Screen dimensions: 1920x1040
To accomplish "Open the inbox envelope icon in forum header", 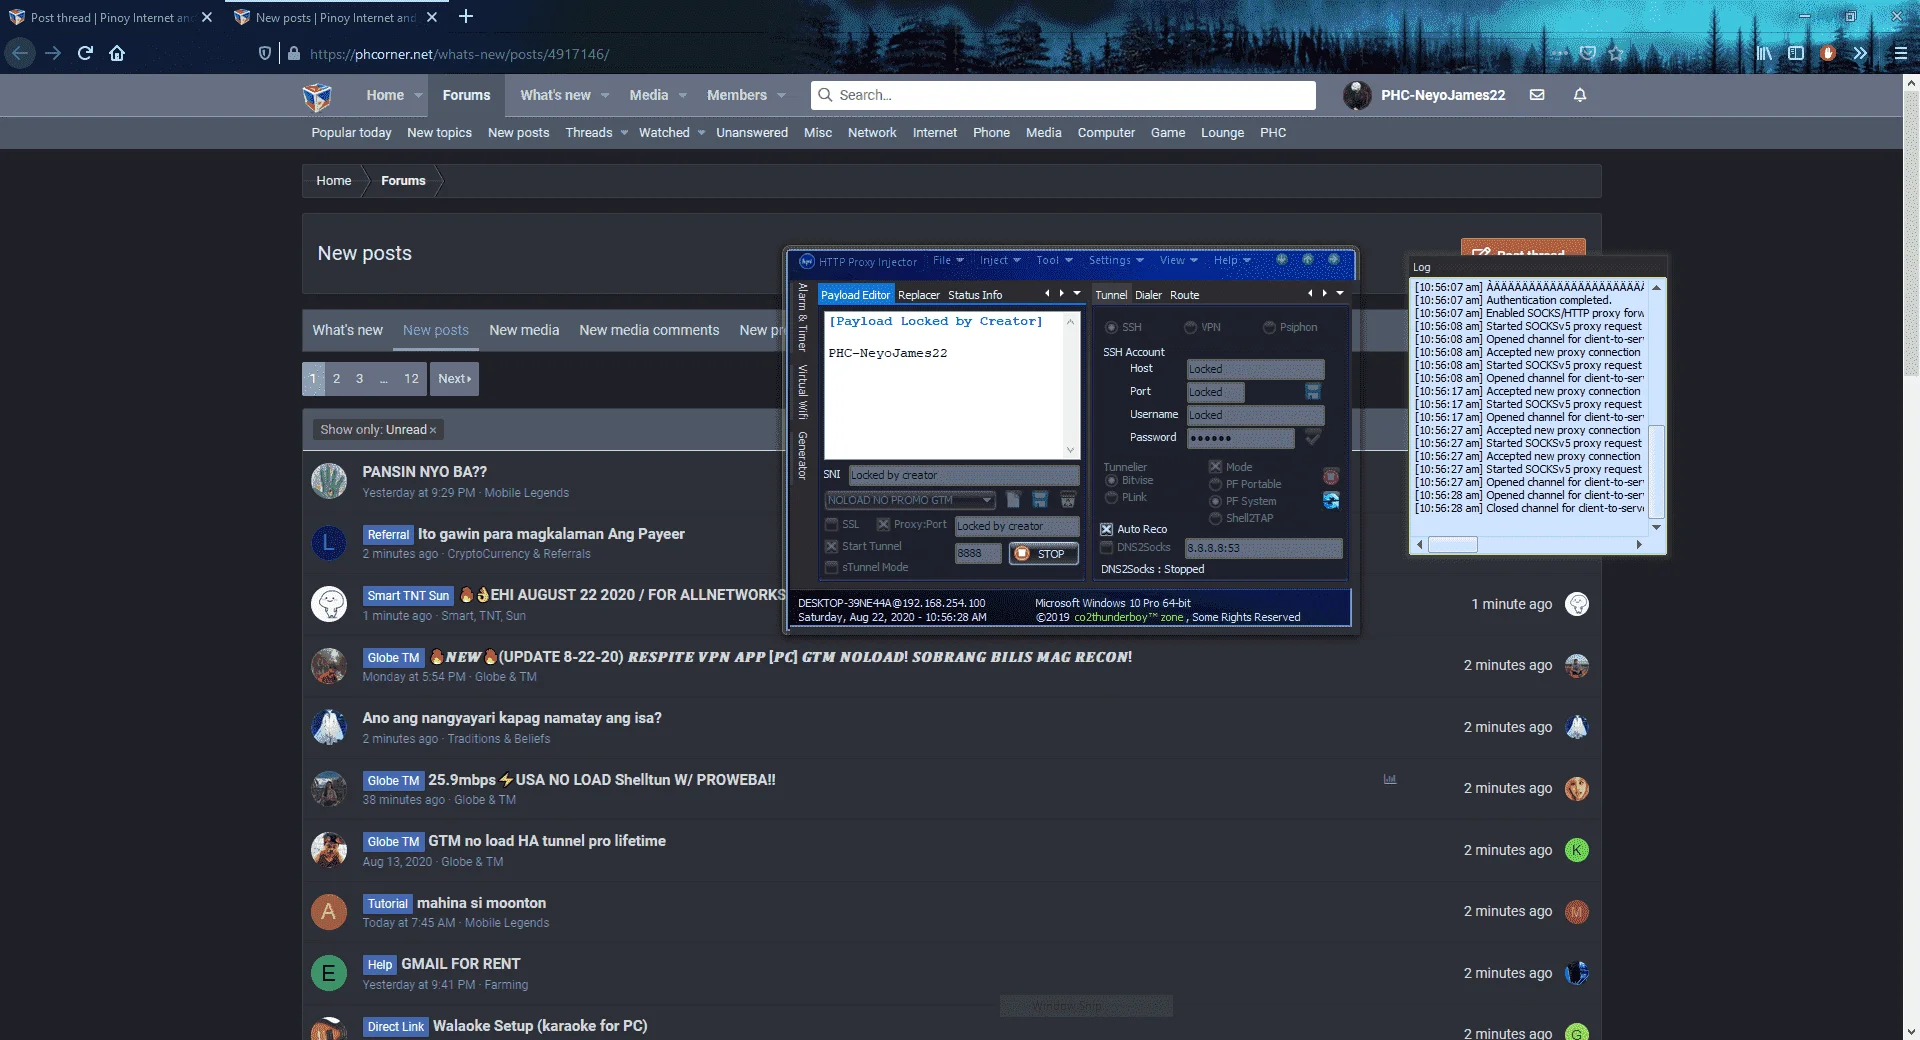I will point(1537,95).
